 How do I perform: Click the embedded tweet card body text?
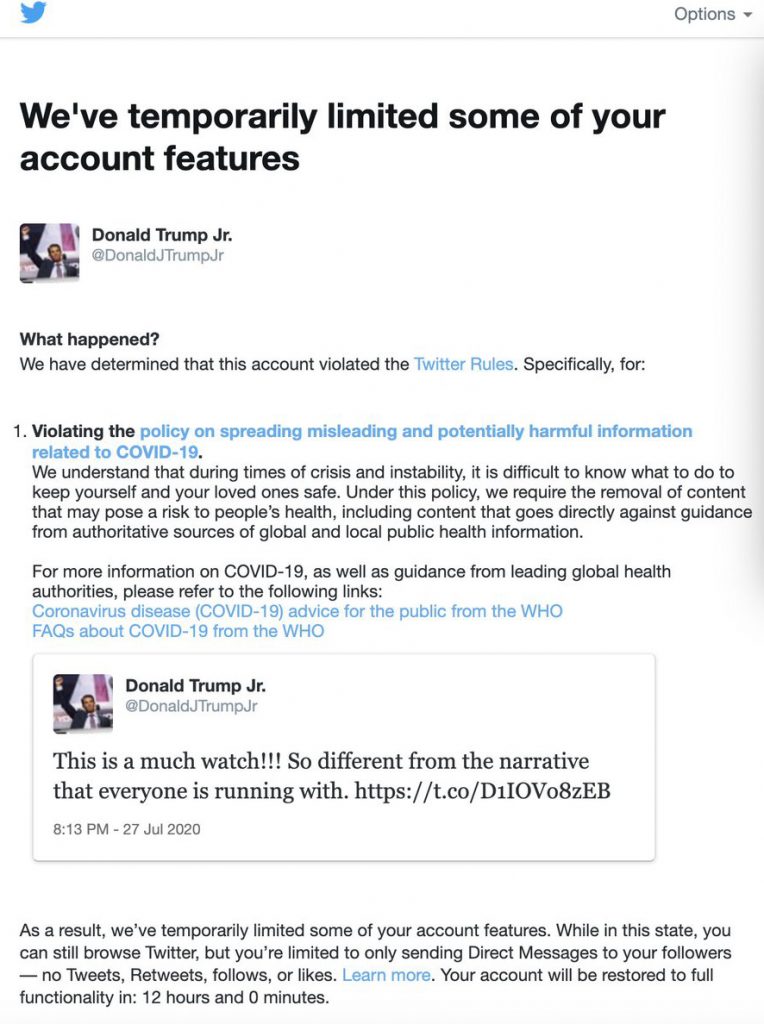pos(332,776)
